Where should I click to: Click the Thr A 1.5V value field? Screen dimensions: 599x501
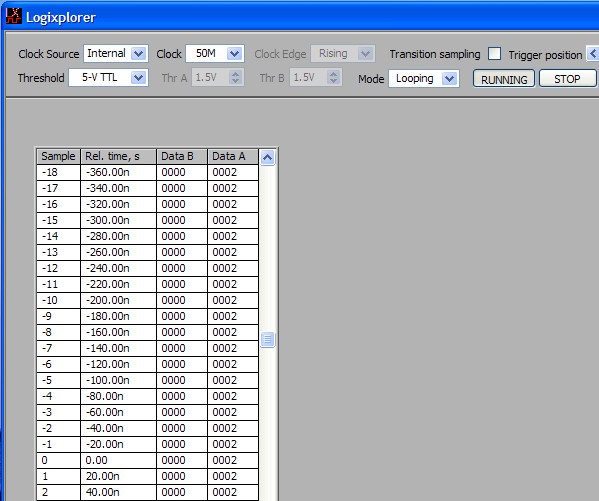coord(210,78)
